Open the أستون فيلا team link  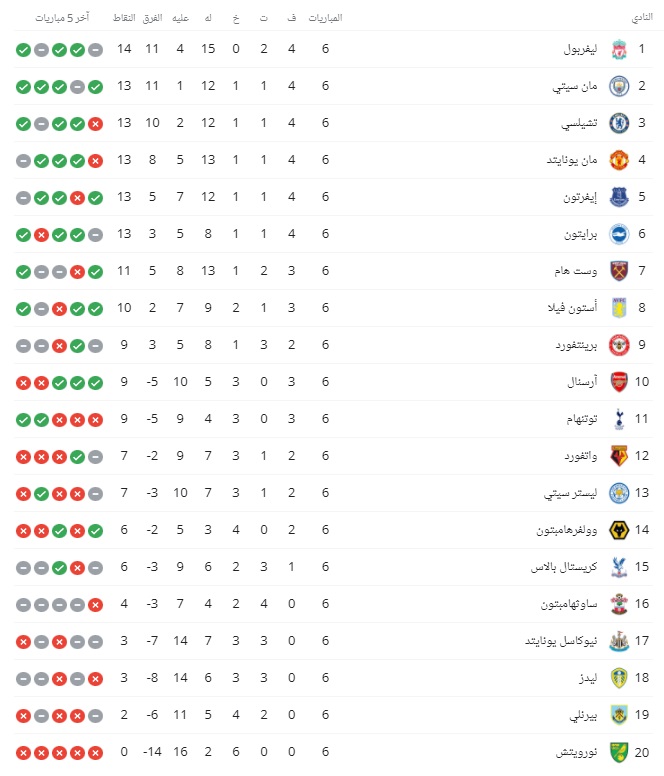(574, 308)
